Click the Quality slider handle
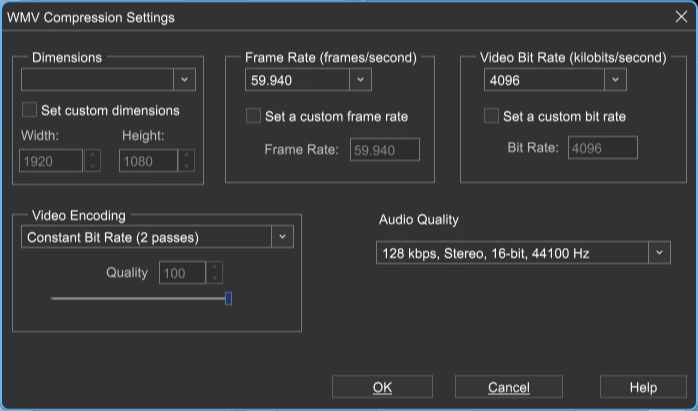Screen dimensions: 698x411 [228, 298]
